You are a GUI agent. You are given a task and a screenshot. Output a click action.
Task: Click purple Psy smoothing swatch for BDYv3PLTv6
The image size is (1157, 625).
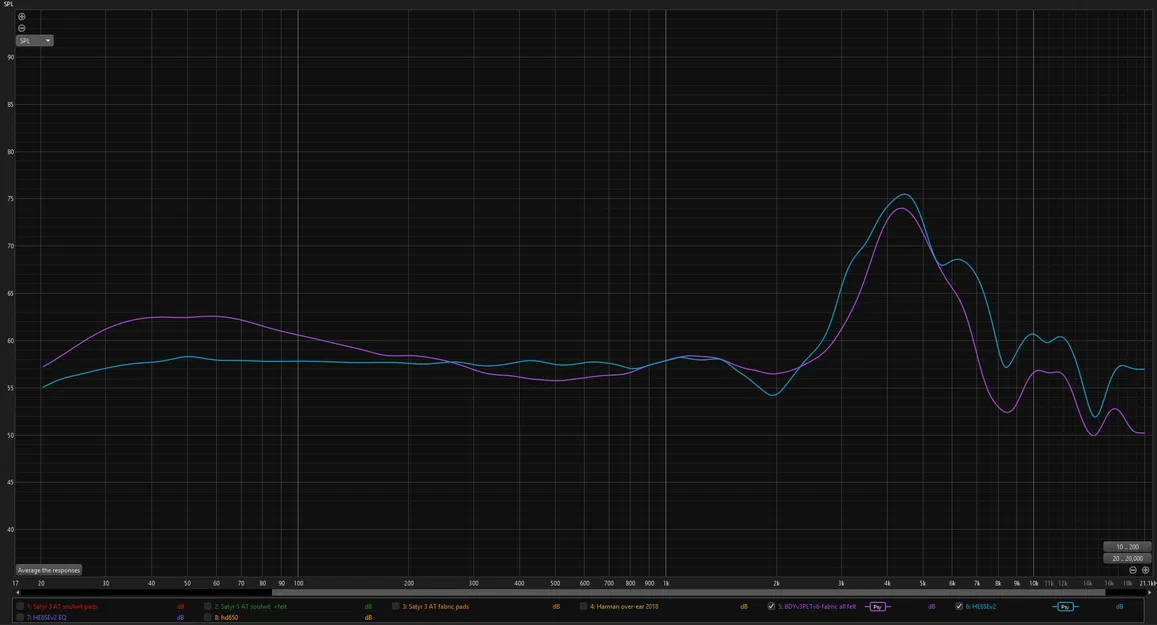877,607
